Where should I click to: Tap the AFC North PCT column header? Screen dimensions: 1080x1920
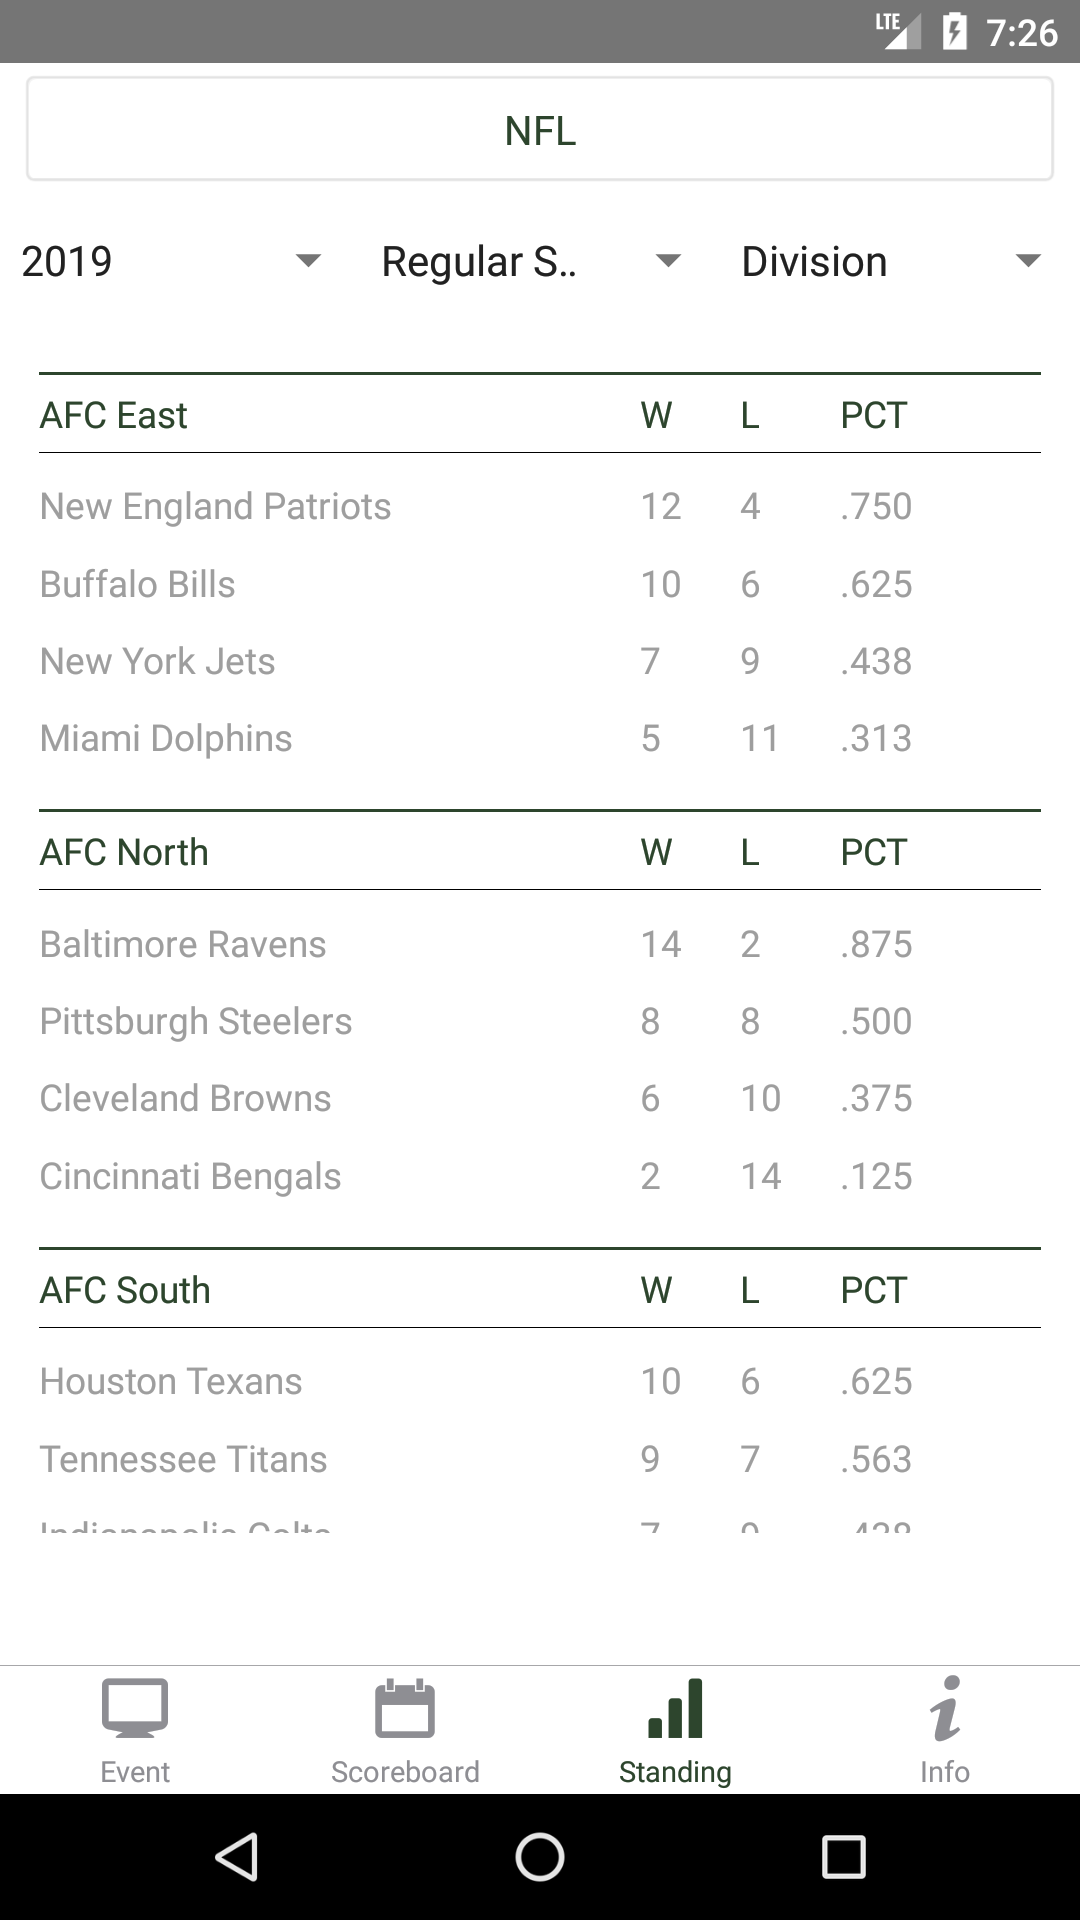pyautogui.click(x=874, y=853)
